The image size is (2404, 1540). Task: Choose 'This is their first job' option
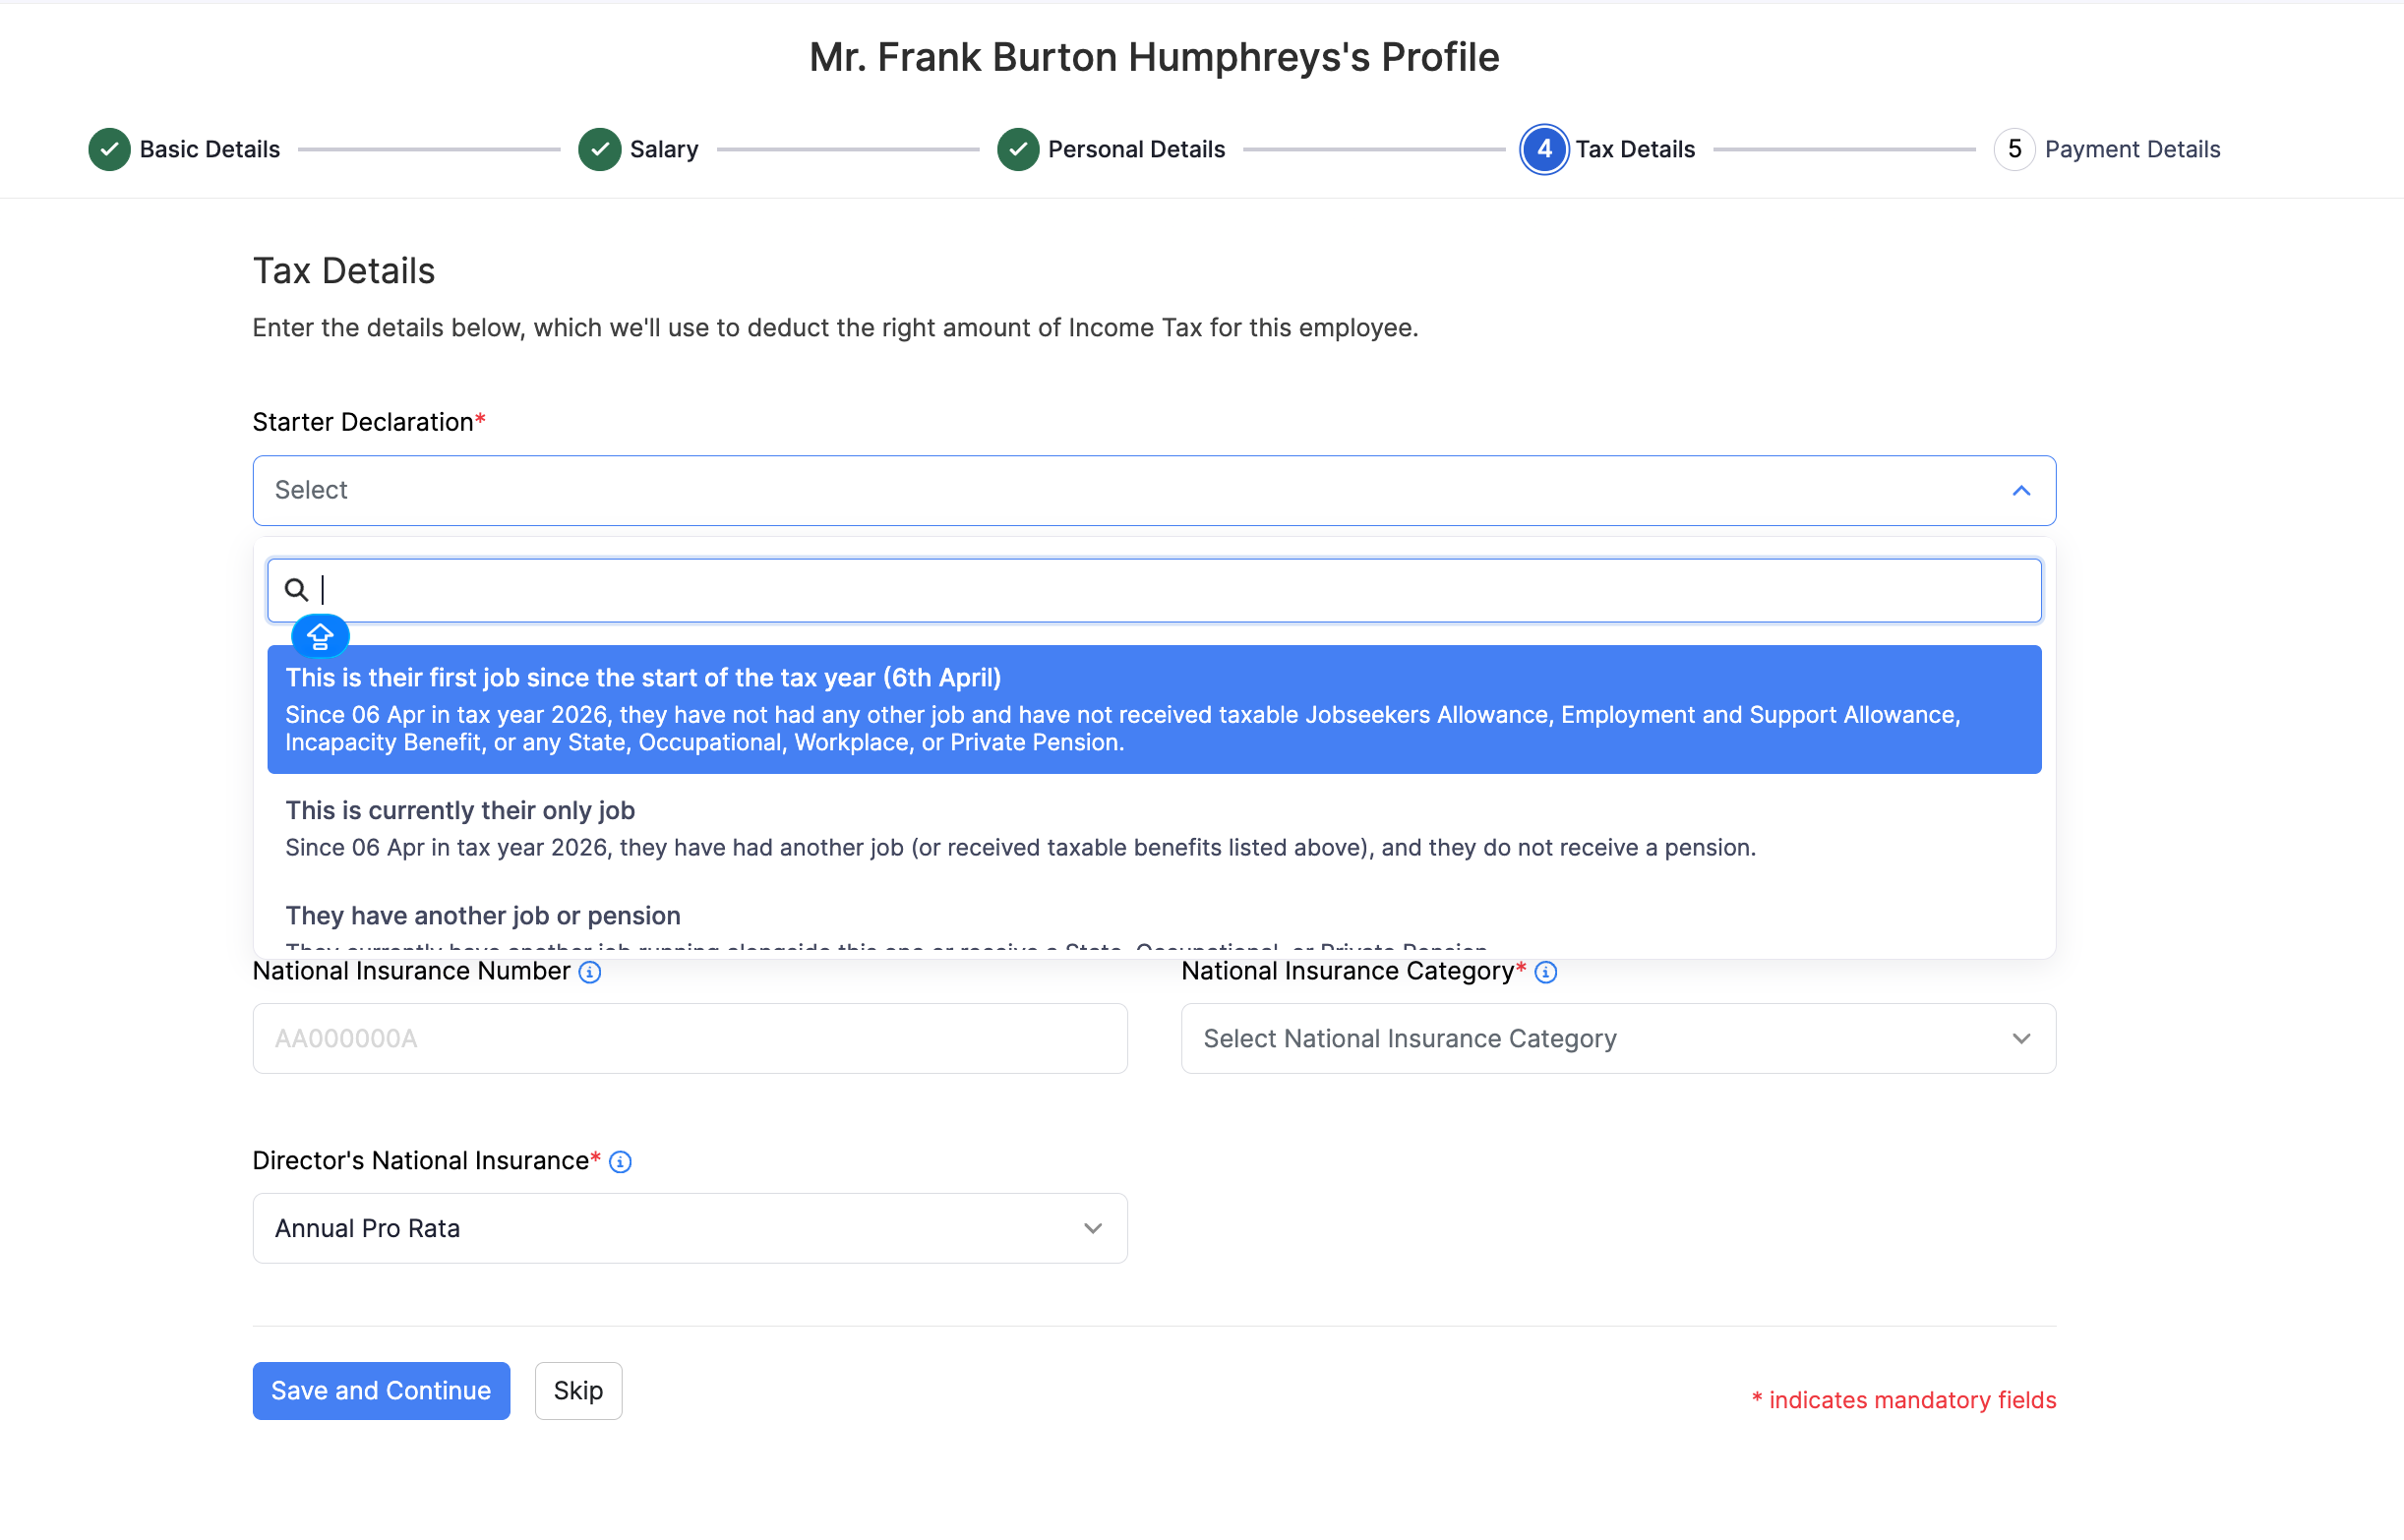pyautogui.click(x=1154, y=709)
